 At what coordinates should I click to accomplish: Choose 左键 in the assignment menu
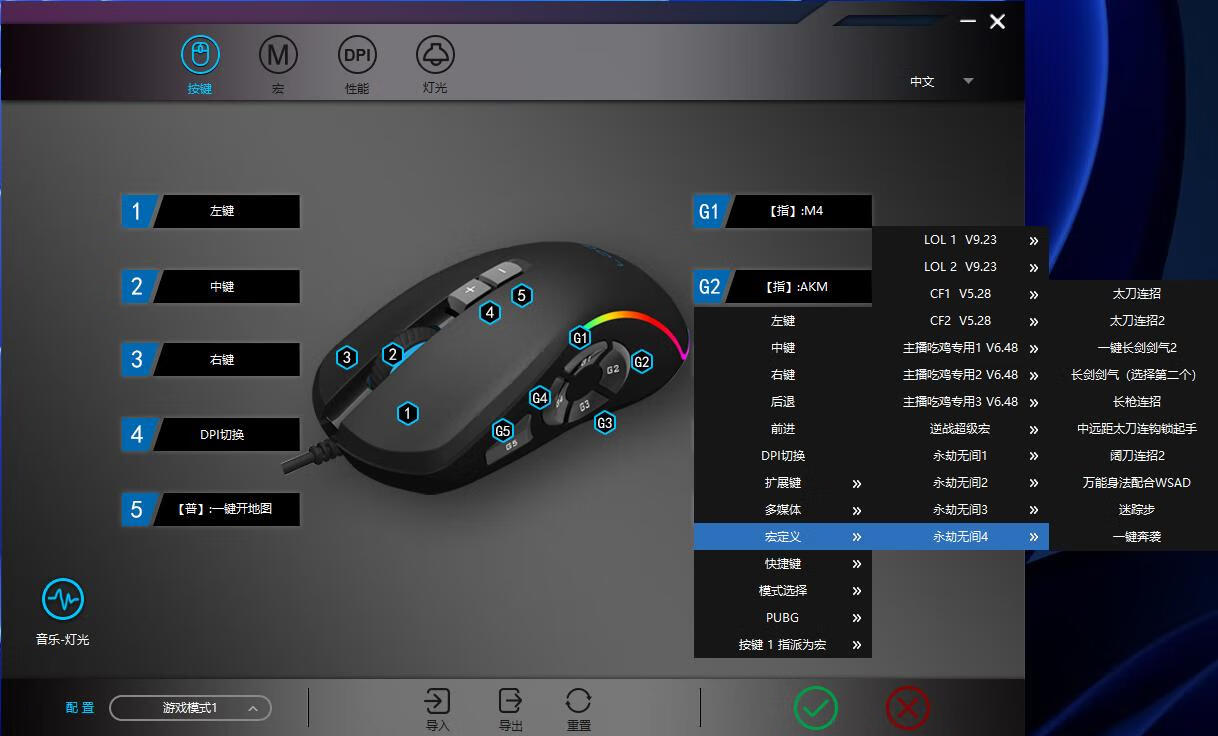click(x=783, y=321)
